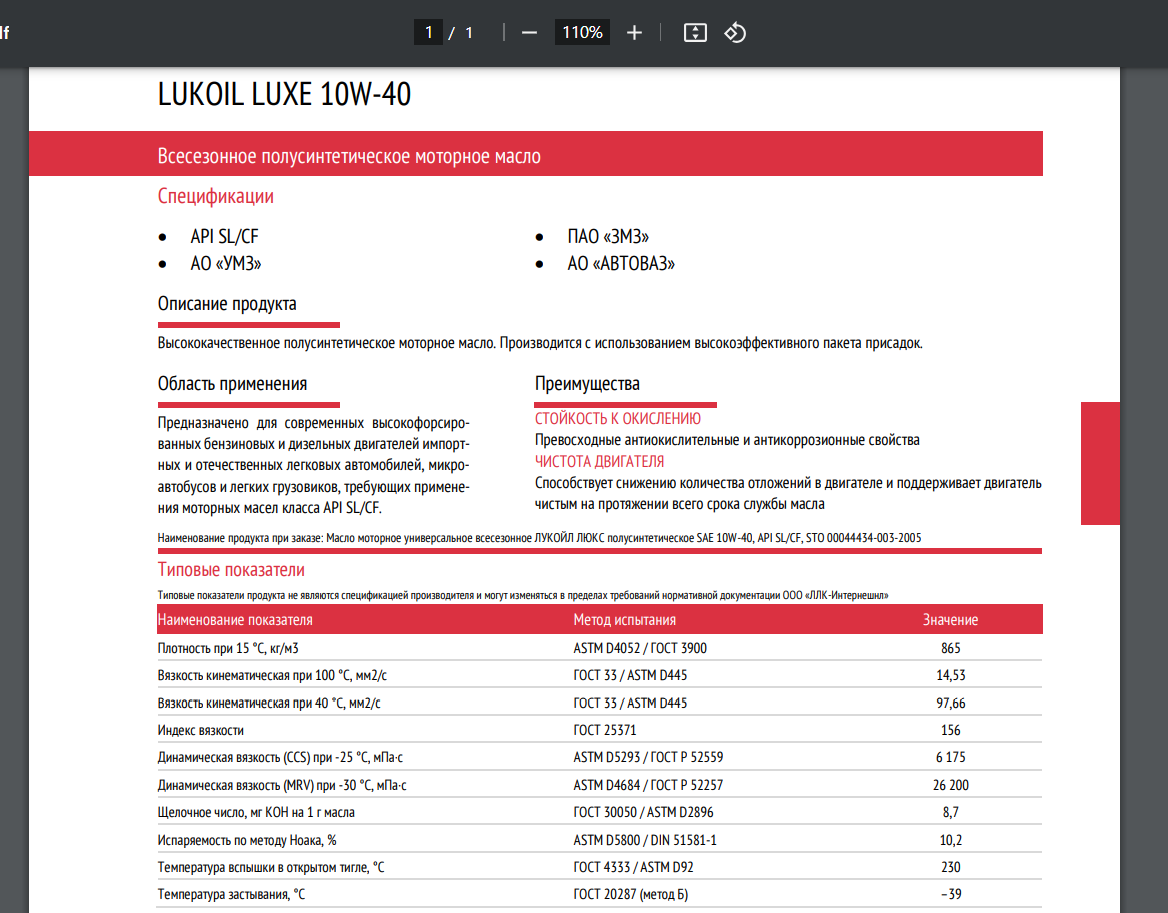The image size is (1168, 913).
Task: Select the "ASTM D5800 / DIN 51581-1" cell
Action: [645, 840]
